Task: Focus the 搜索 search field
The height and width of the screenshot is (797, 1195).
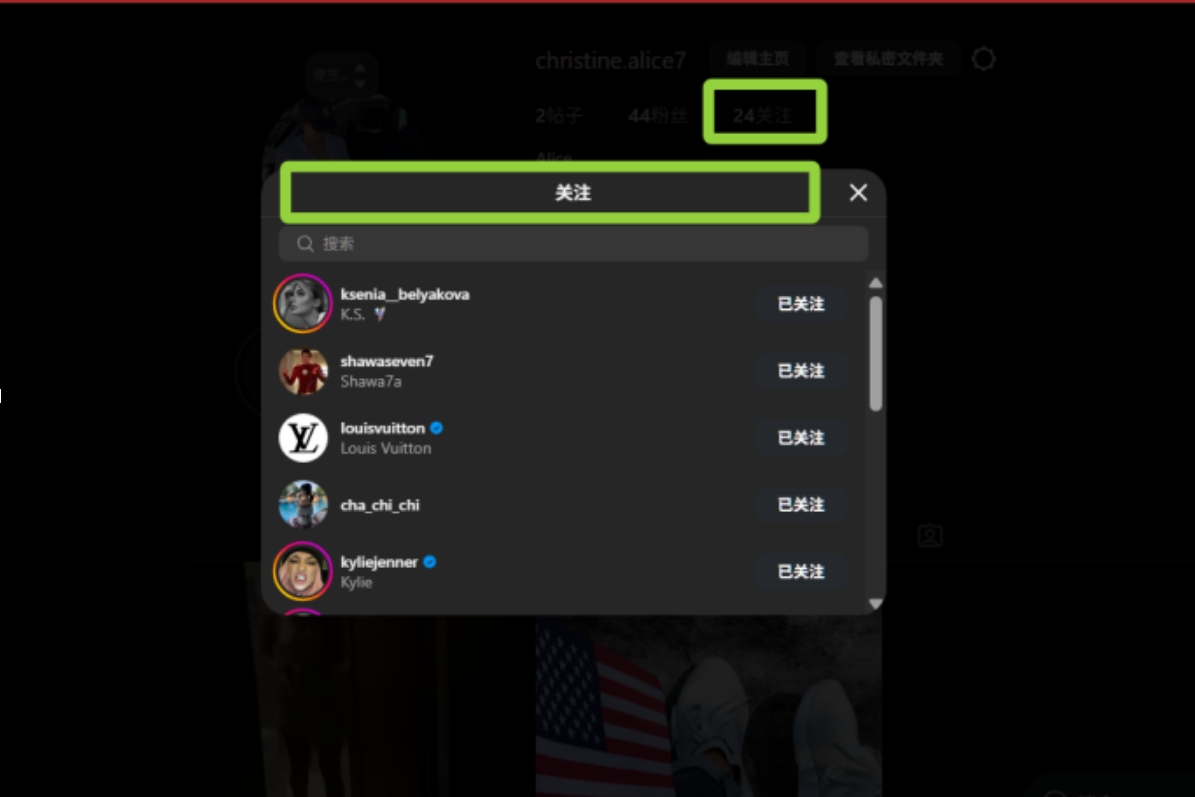Action: tap(573, 244)
